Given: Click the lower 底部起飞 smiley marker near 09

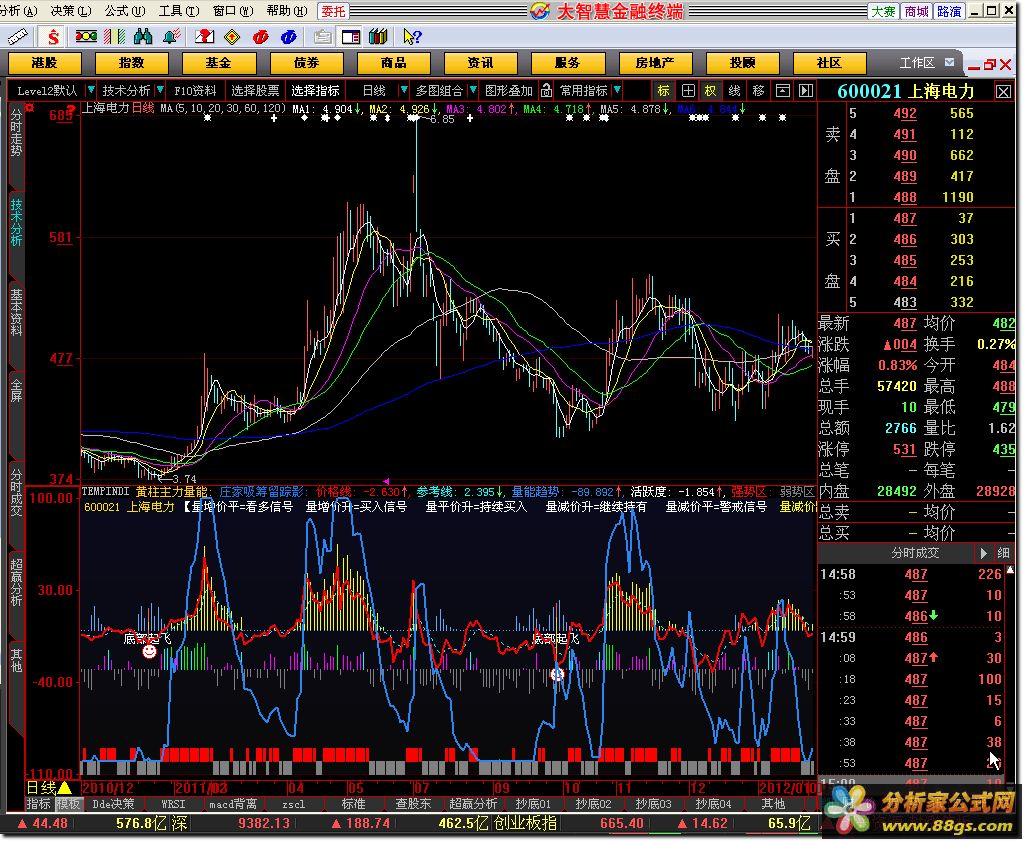Looking at the screenshot, I should (557, 674).
